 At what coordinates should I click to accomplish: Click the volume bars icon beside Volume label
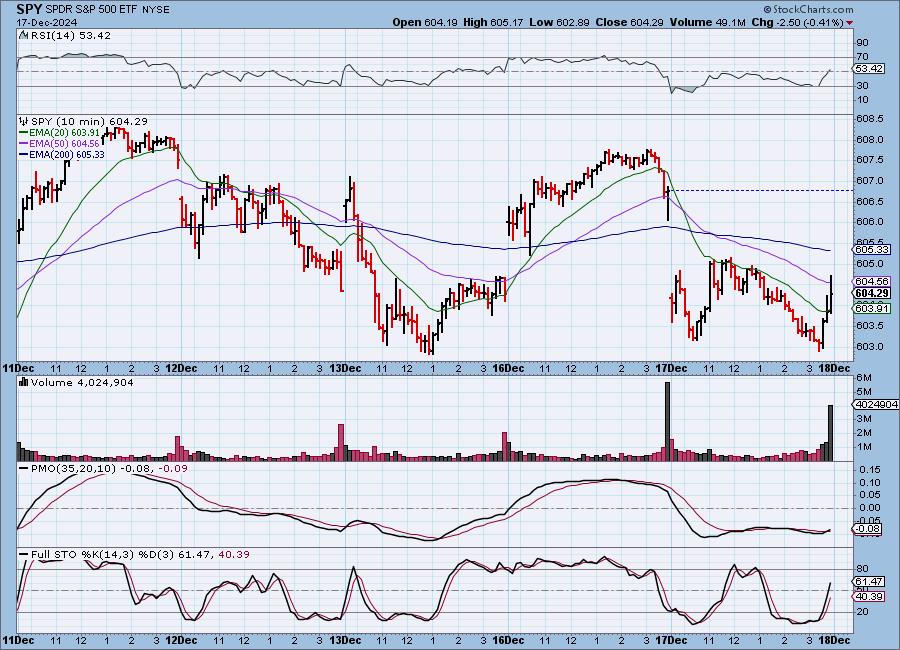(24, 382)
